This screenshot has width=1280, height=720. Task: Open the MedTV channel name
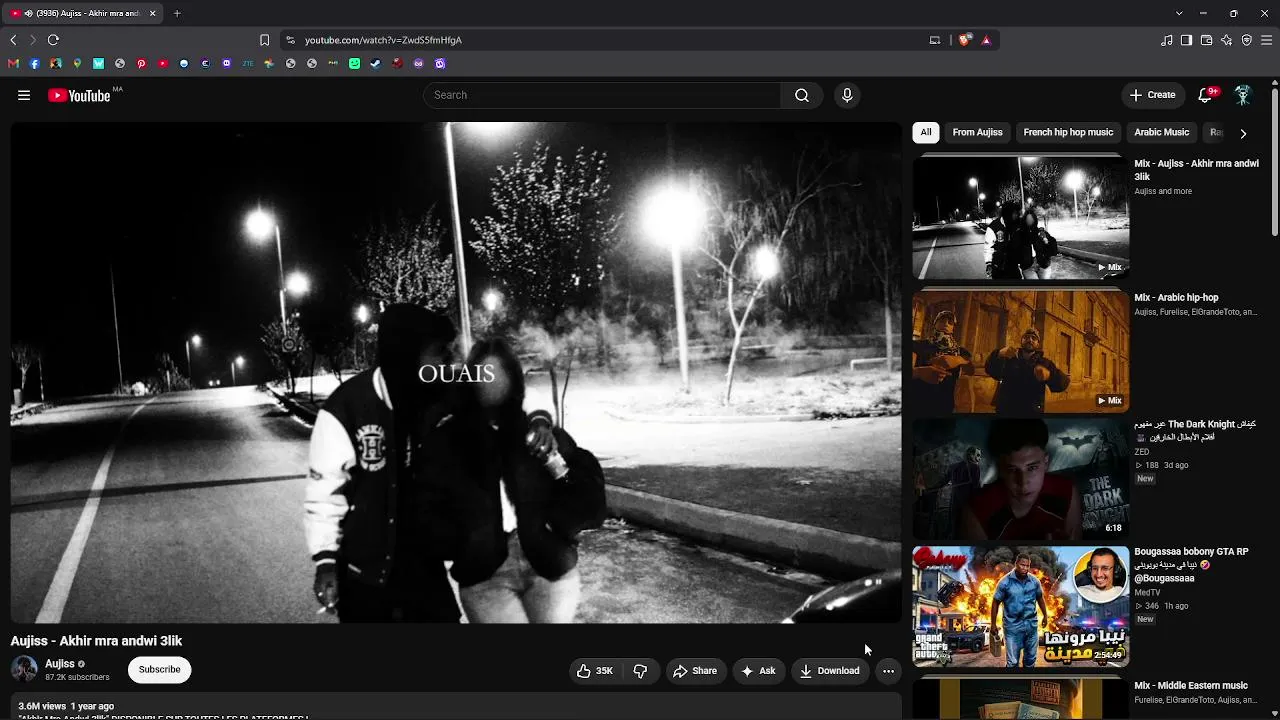tap(1147, 593)
